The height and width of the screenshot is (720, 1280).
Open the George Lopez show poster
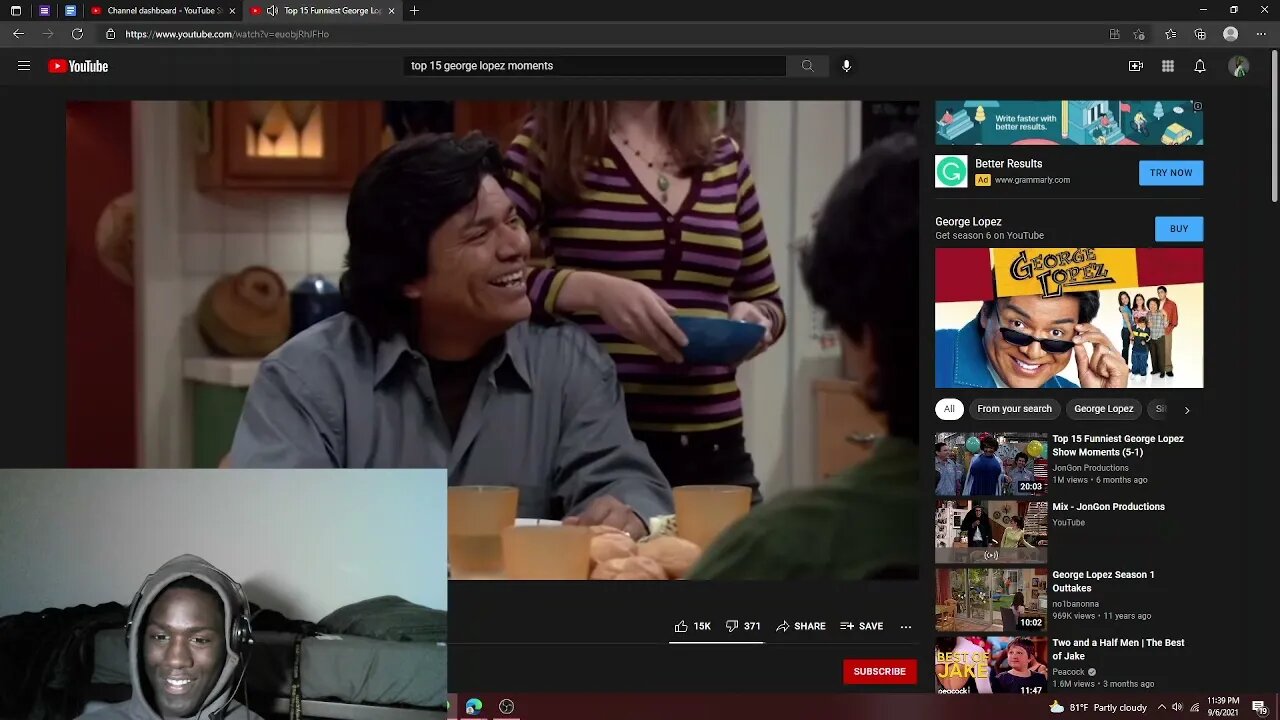tap(1069, 318)
